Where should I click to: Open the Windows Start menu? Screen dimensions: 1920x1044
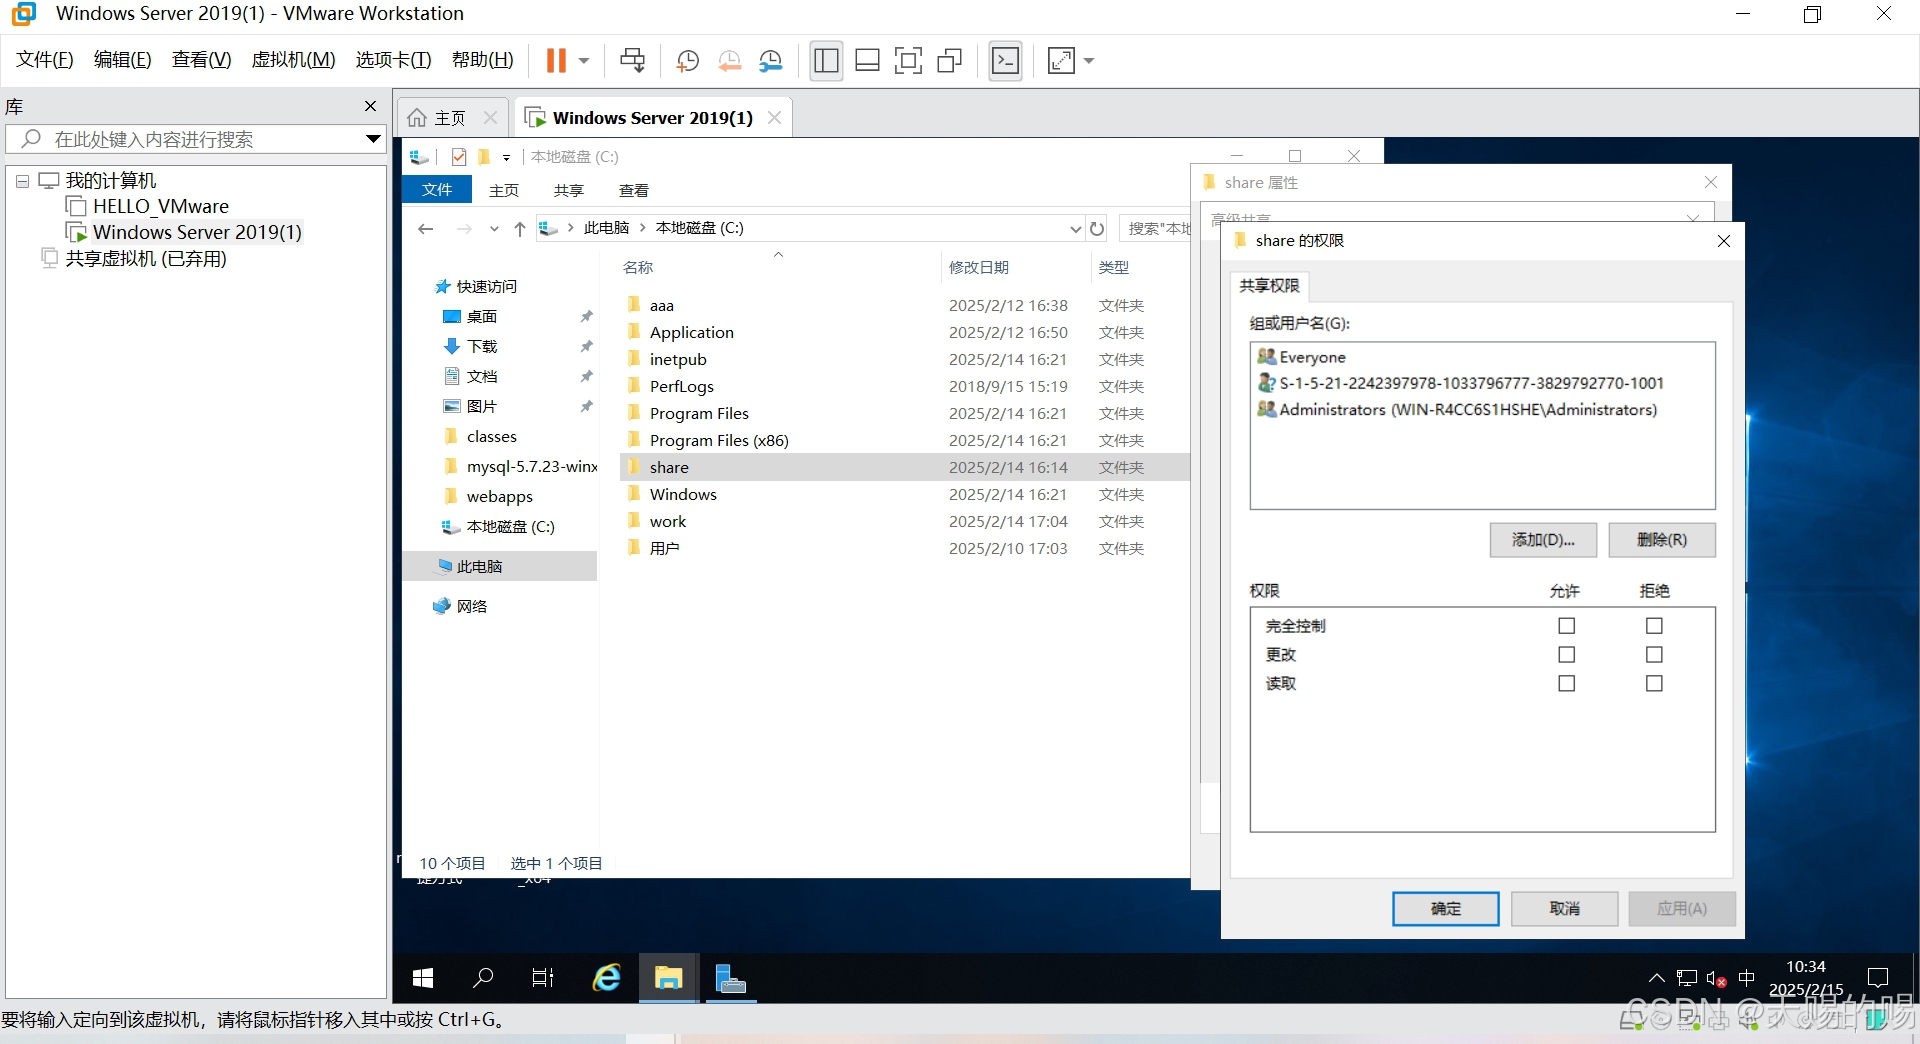click(x=423, y=978)
